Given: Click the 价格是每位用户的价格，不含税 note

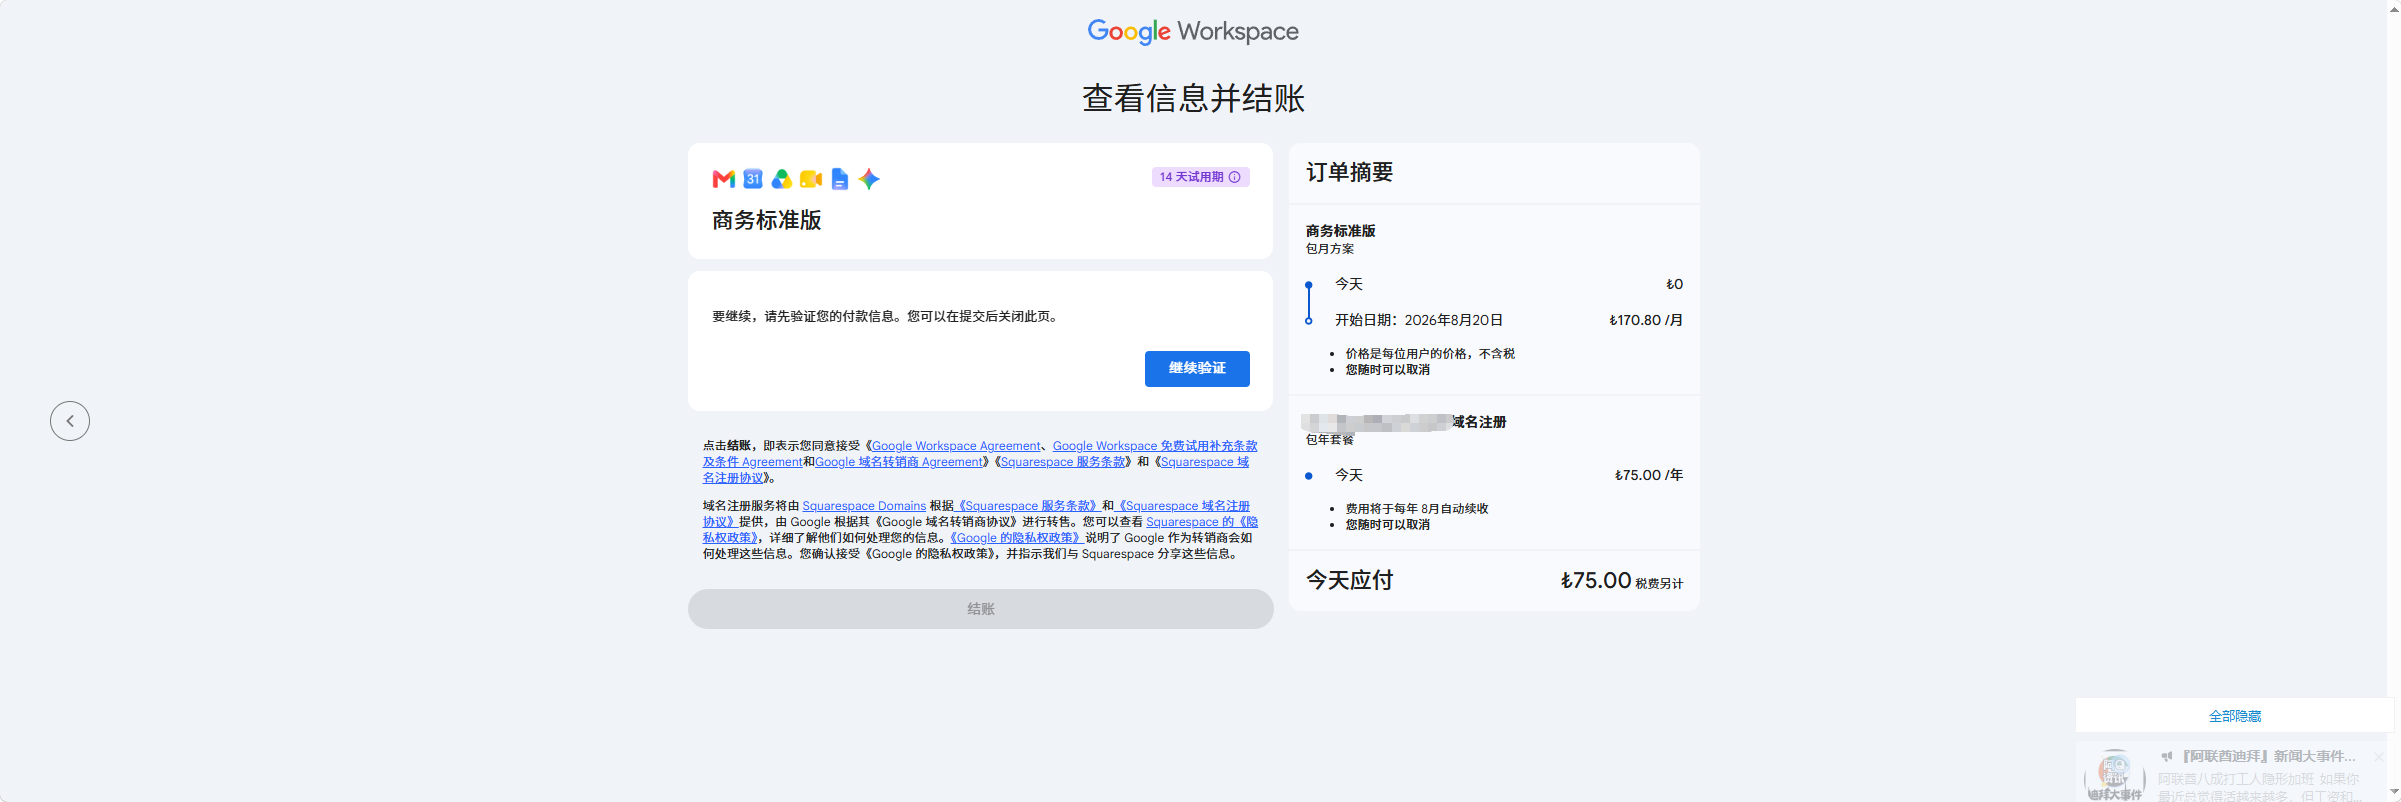Looking at the screenshot, I should click(1430, 354).
